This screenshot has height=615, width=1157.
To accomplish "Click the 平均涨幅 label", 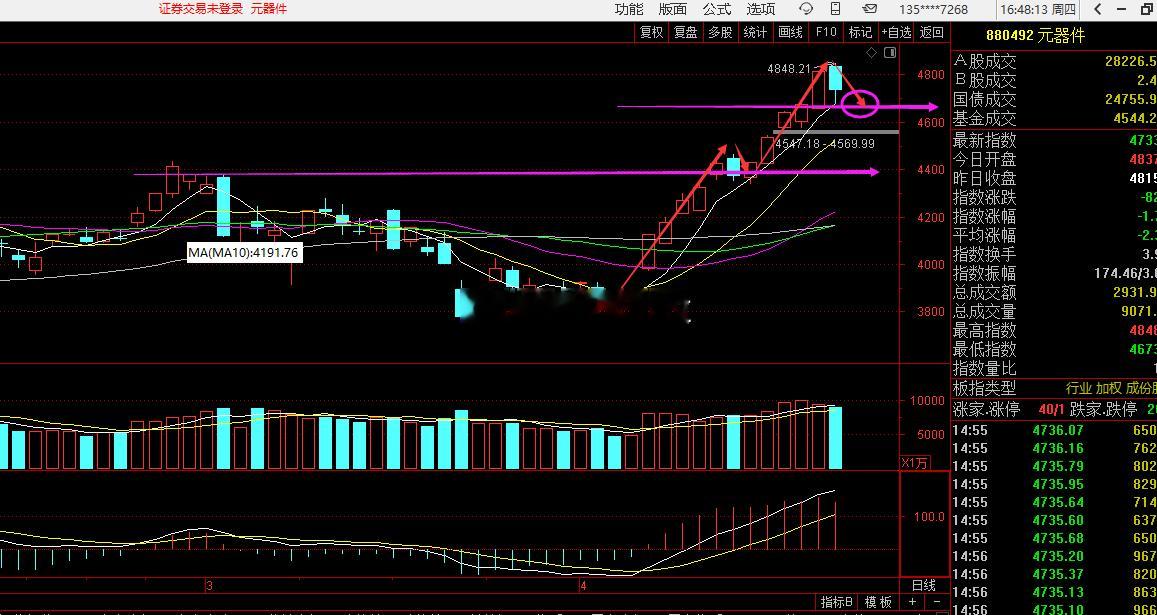I will click(x=984, y=235).
